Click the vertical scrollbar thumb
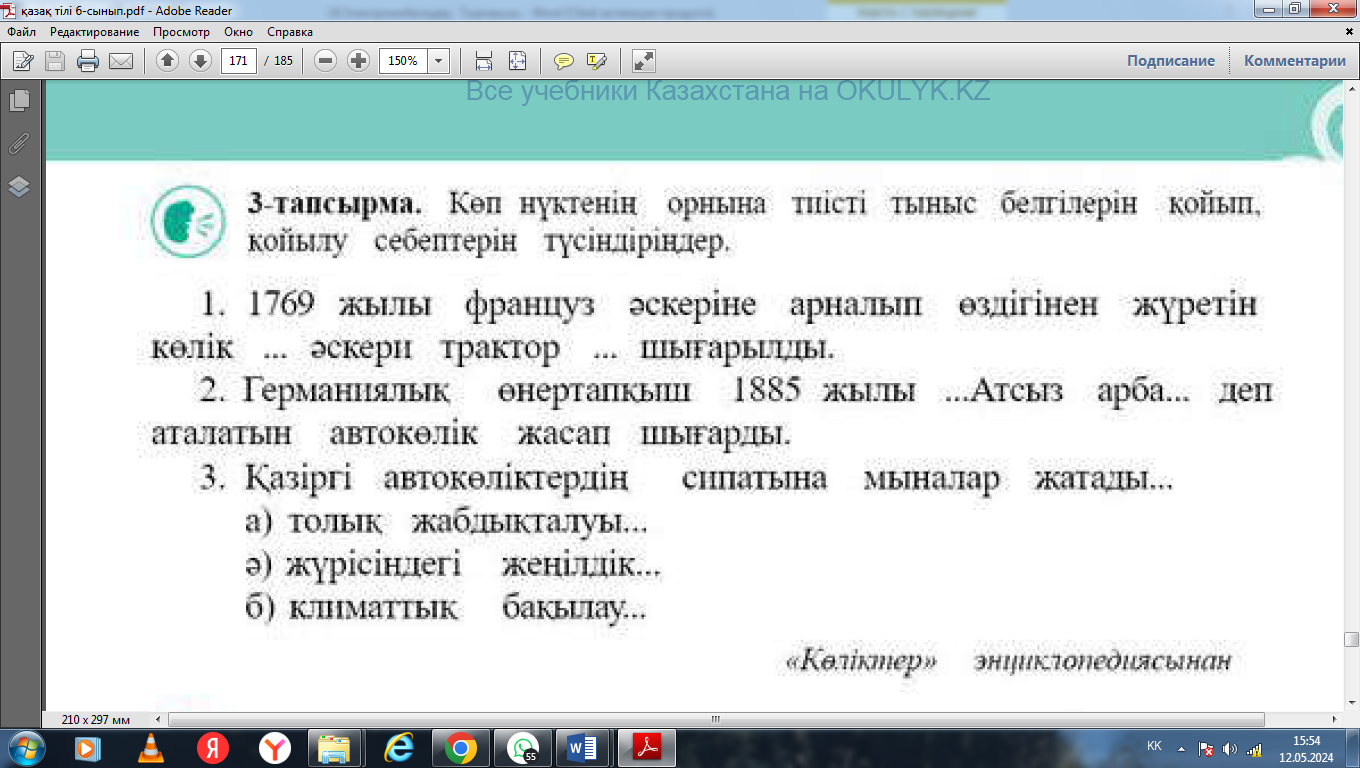This screenshot has height=768, width=1360. coord(1351,640)
